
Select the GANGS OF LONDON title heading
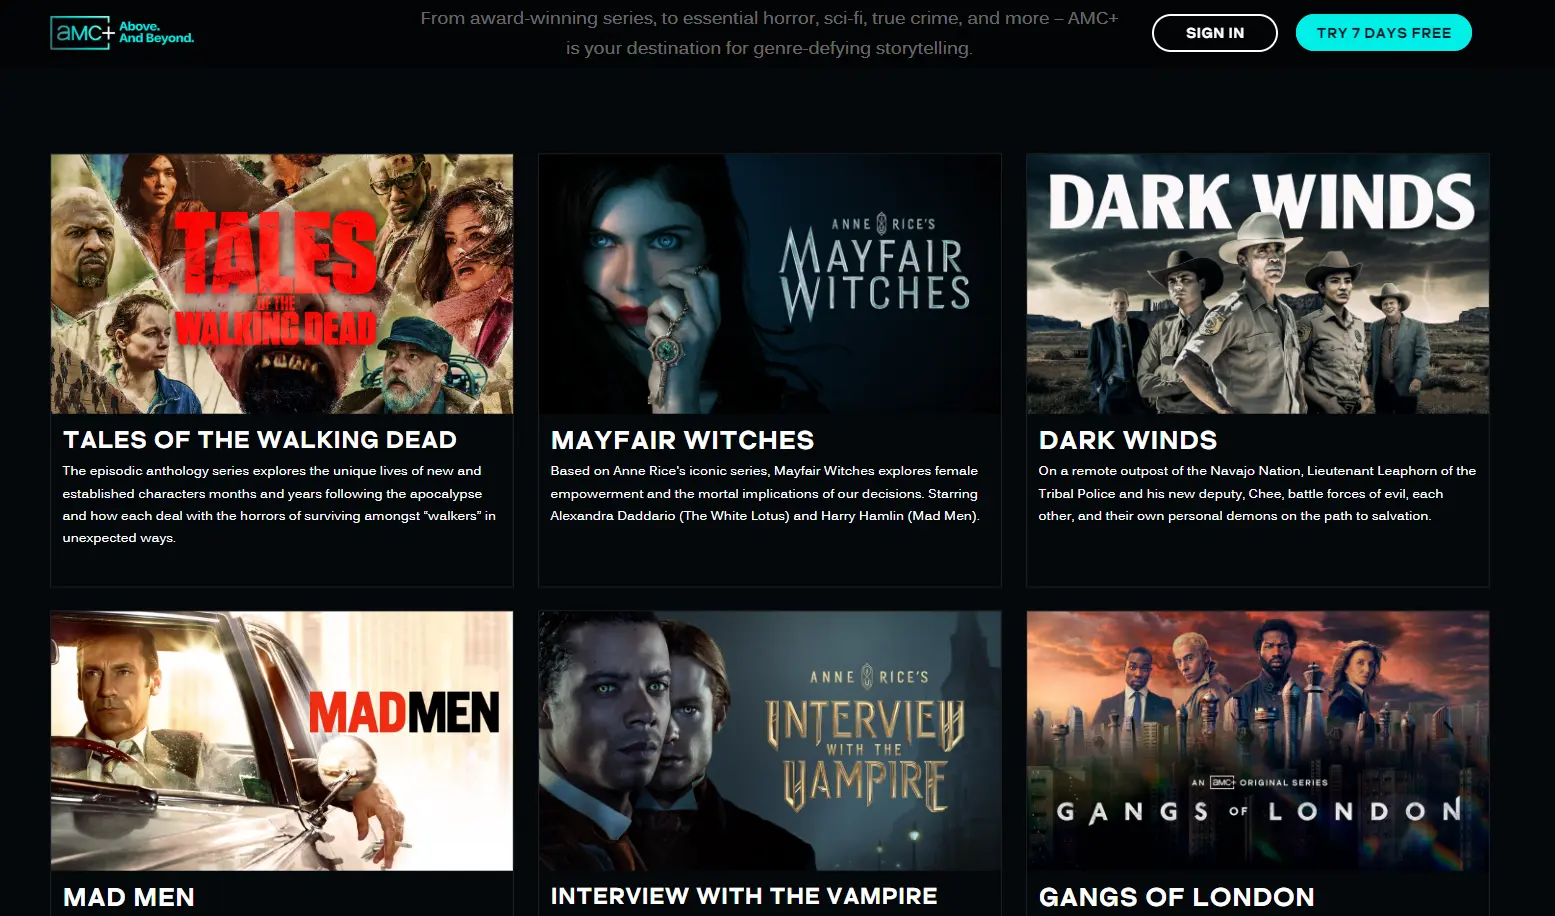[1177, 897]
